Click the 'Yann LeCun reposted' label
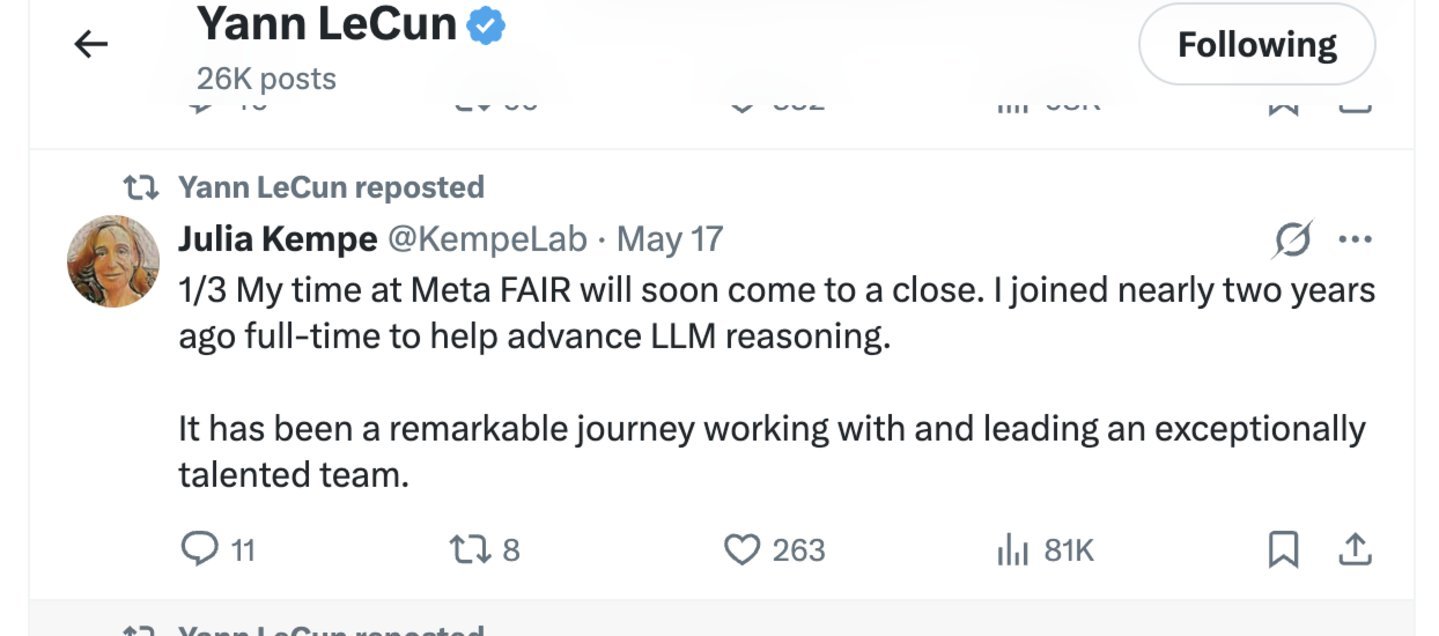The height and width of the screenshot is (636, 1439). click(331, 187)
